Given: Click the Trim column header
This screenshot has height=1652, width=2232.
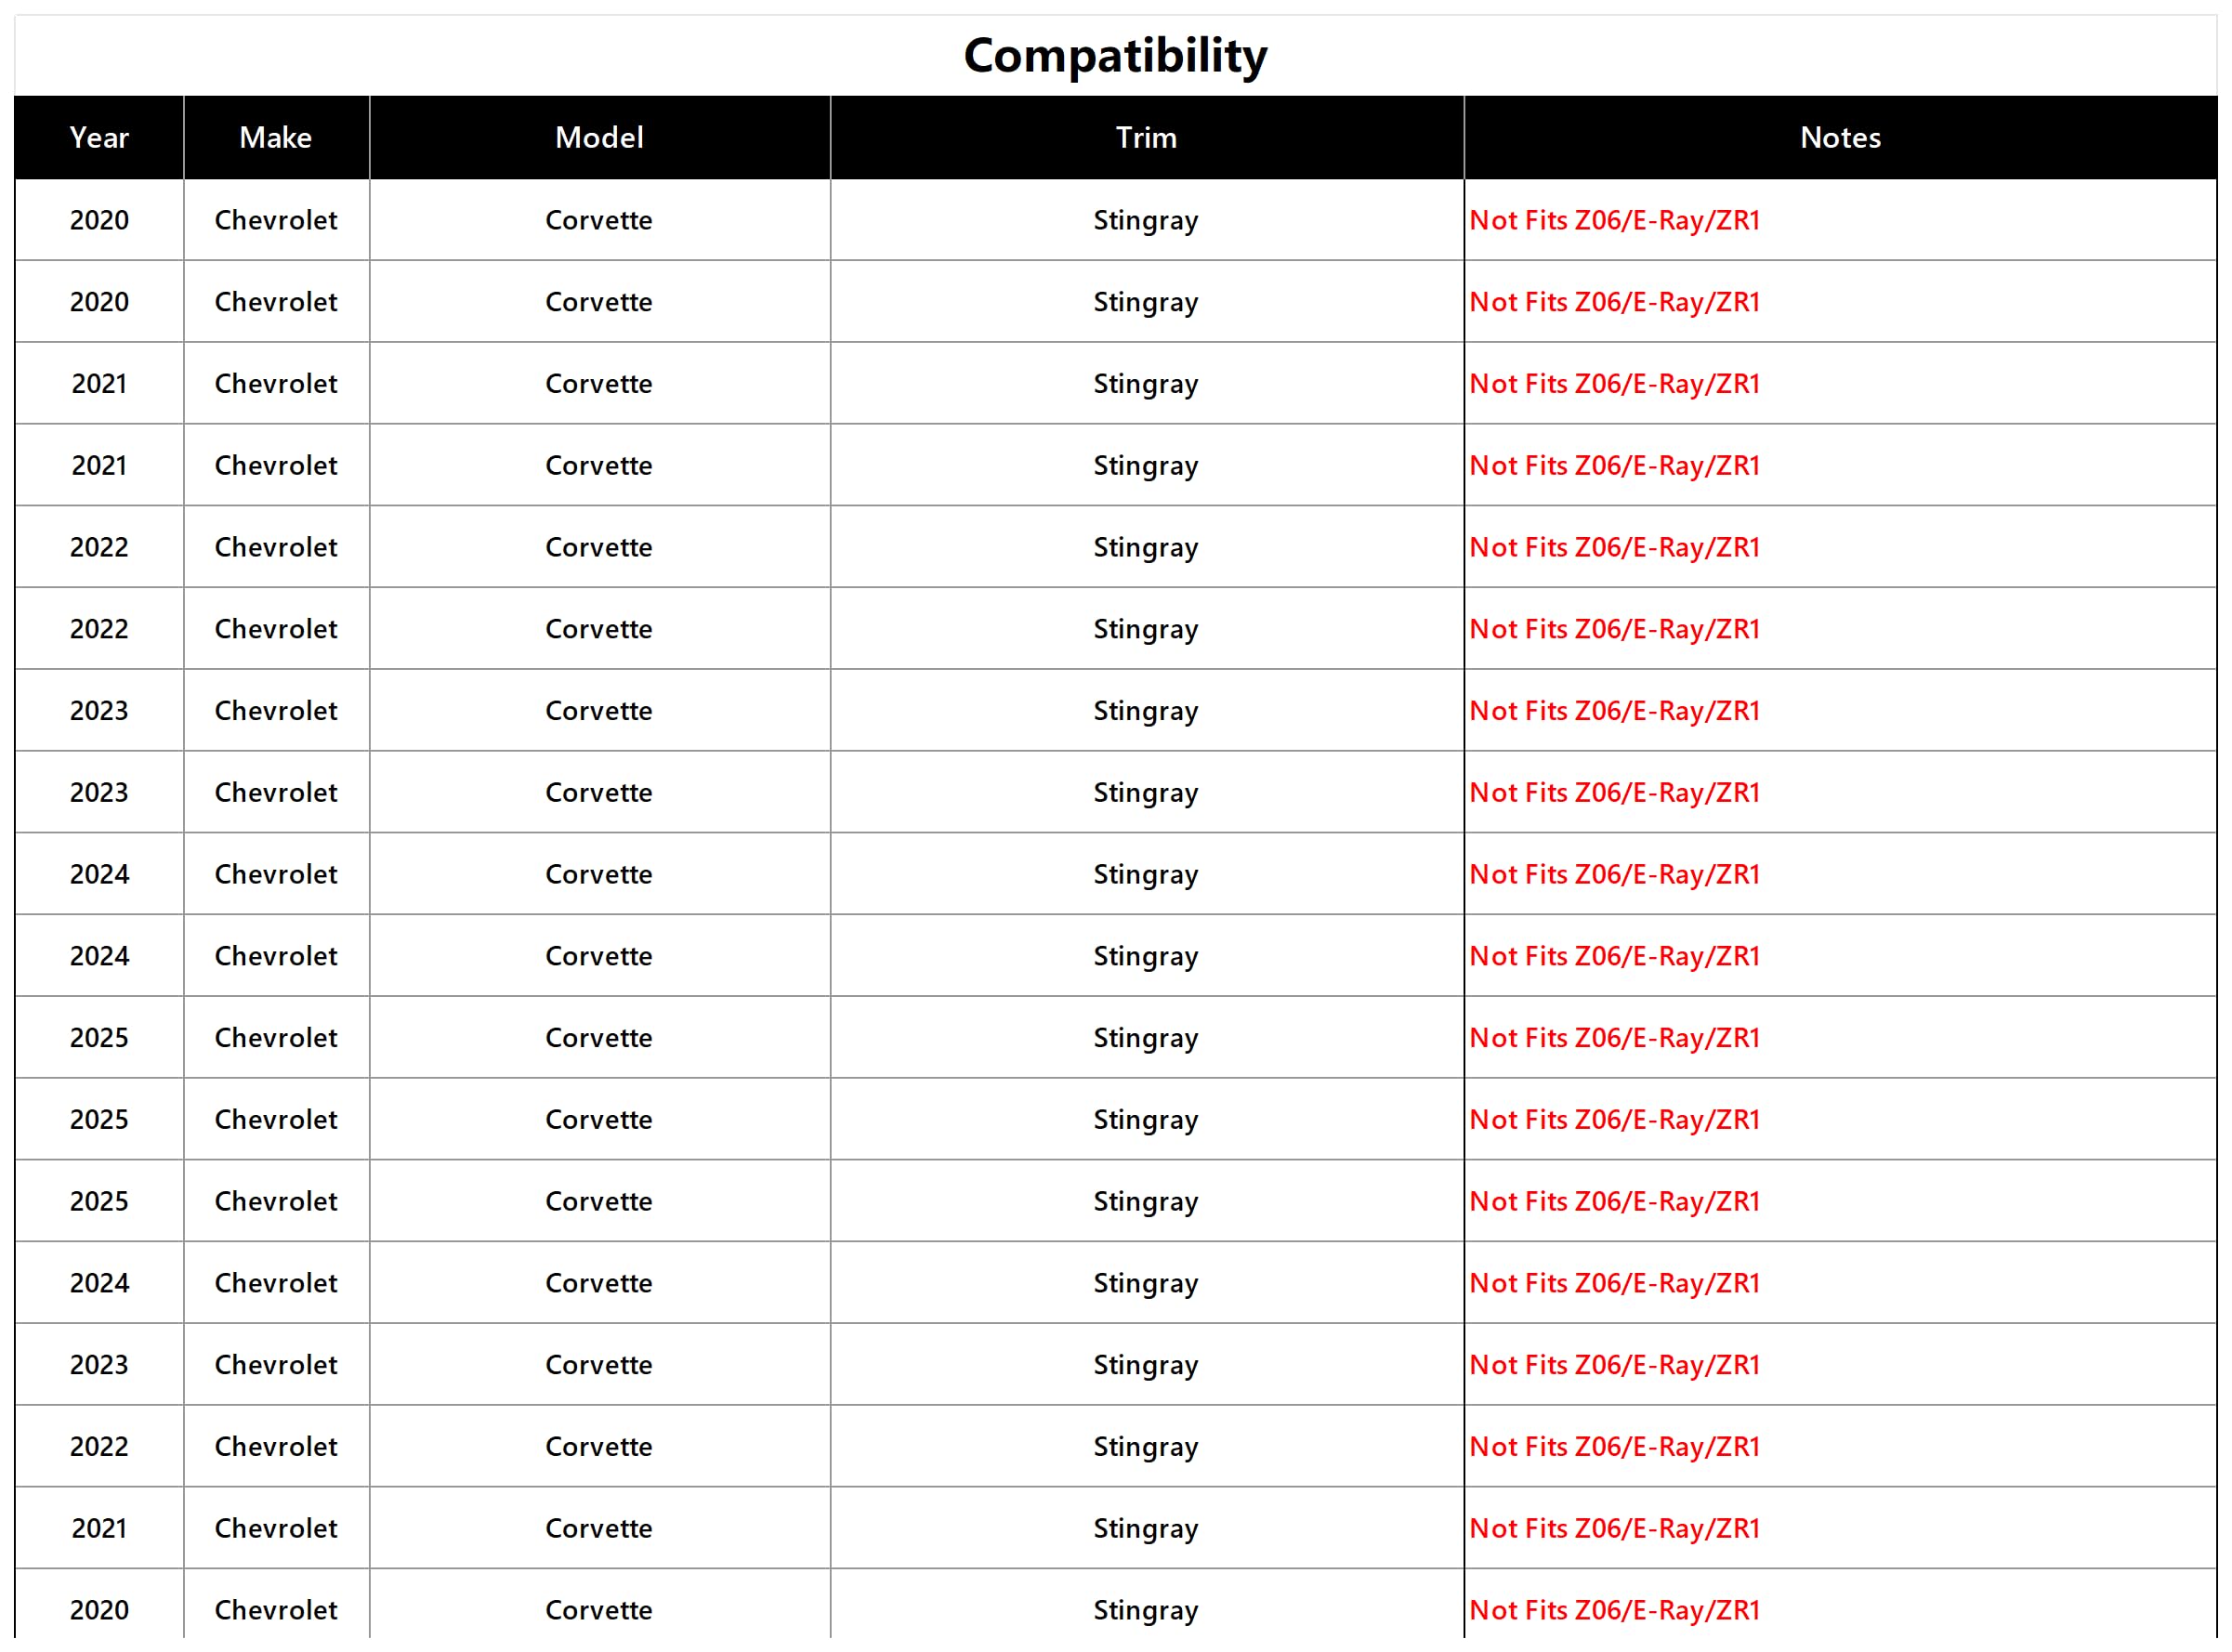Looking at the screenshot, I should pos(1146,138).
